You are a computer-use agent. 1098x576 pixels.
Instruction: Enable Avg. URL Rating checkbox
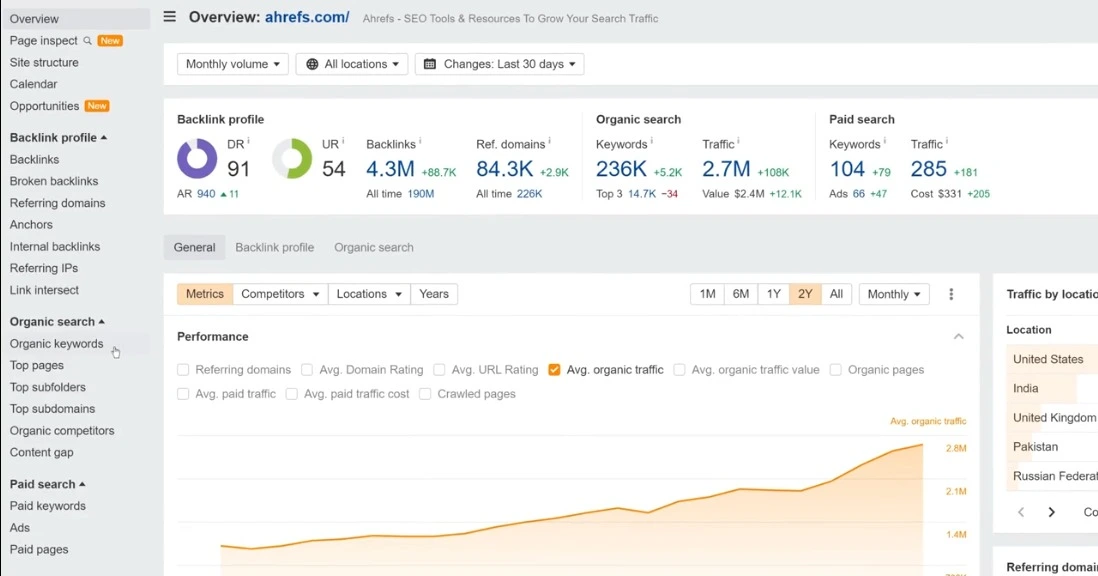439,370
